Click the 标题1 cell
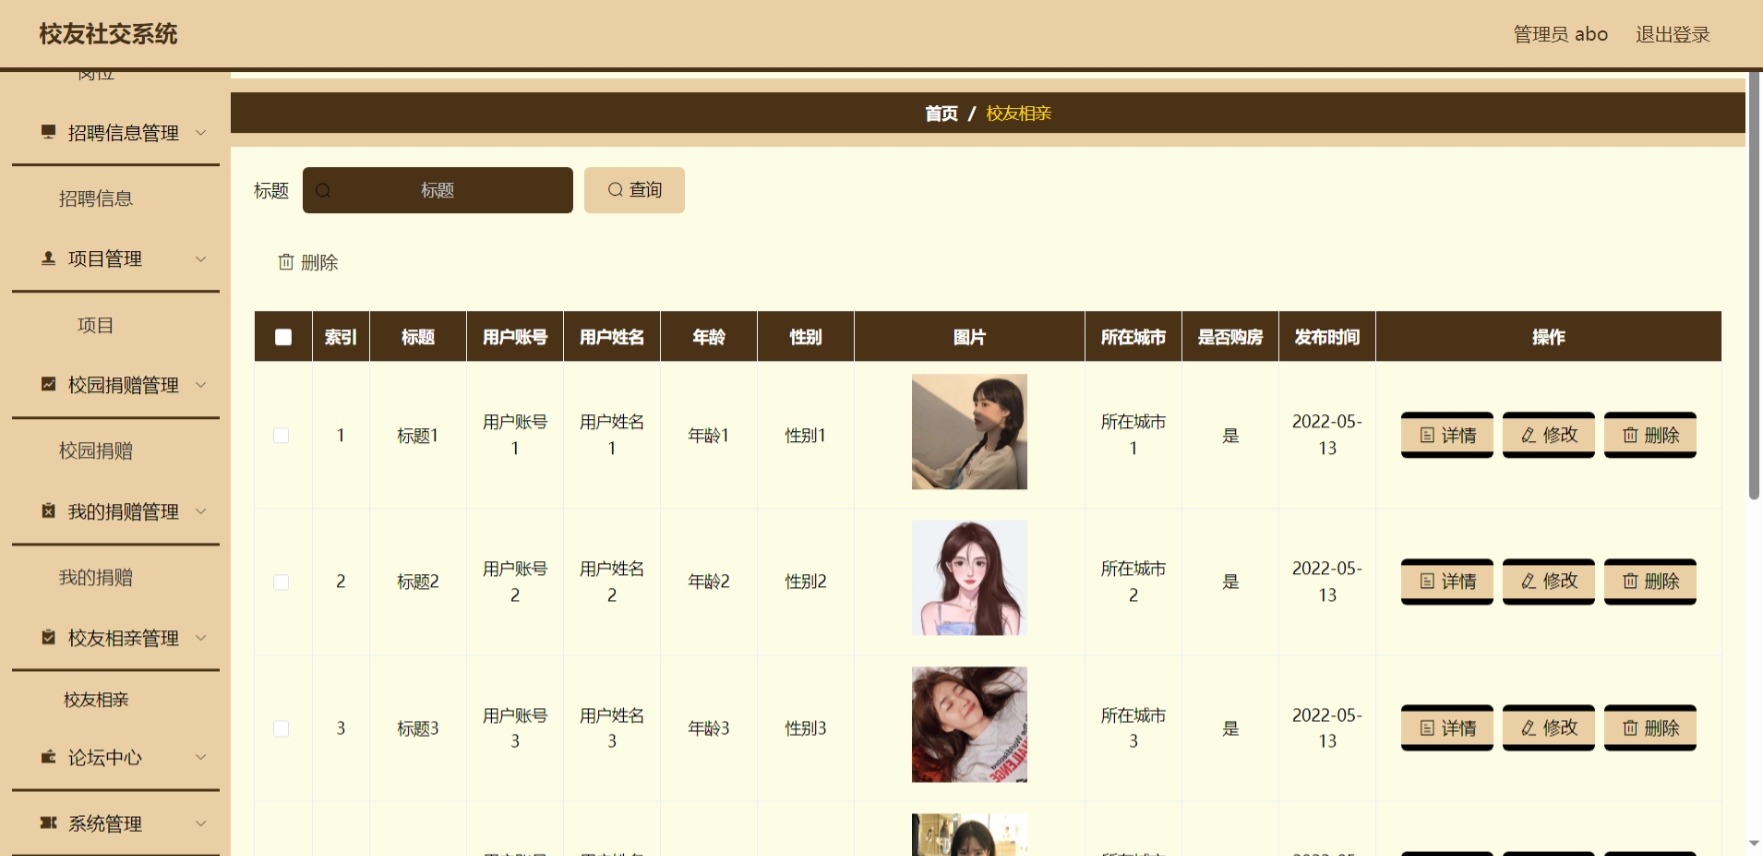 tap(418, 435)
